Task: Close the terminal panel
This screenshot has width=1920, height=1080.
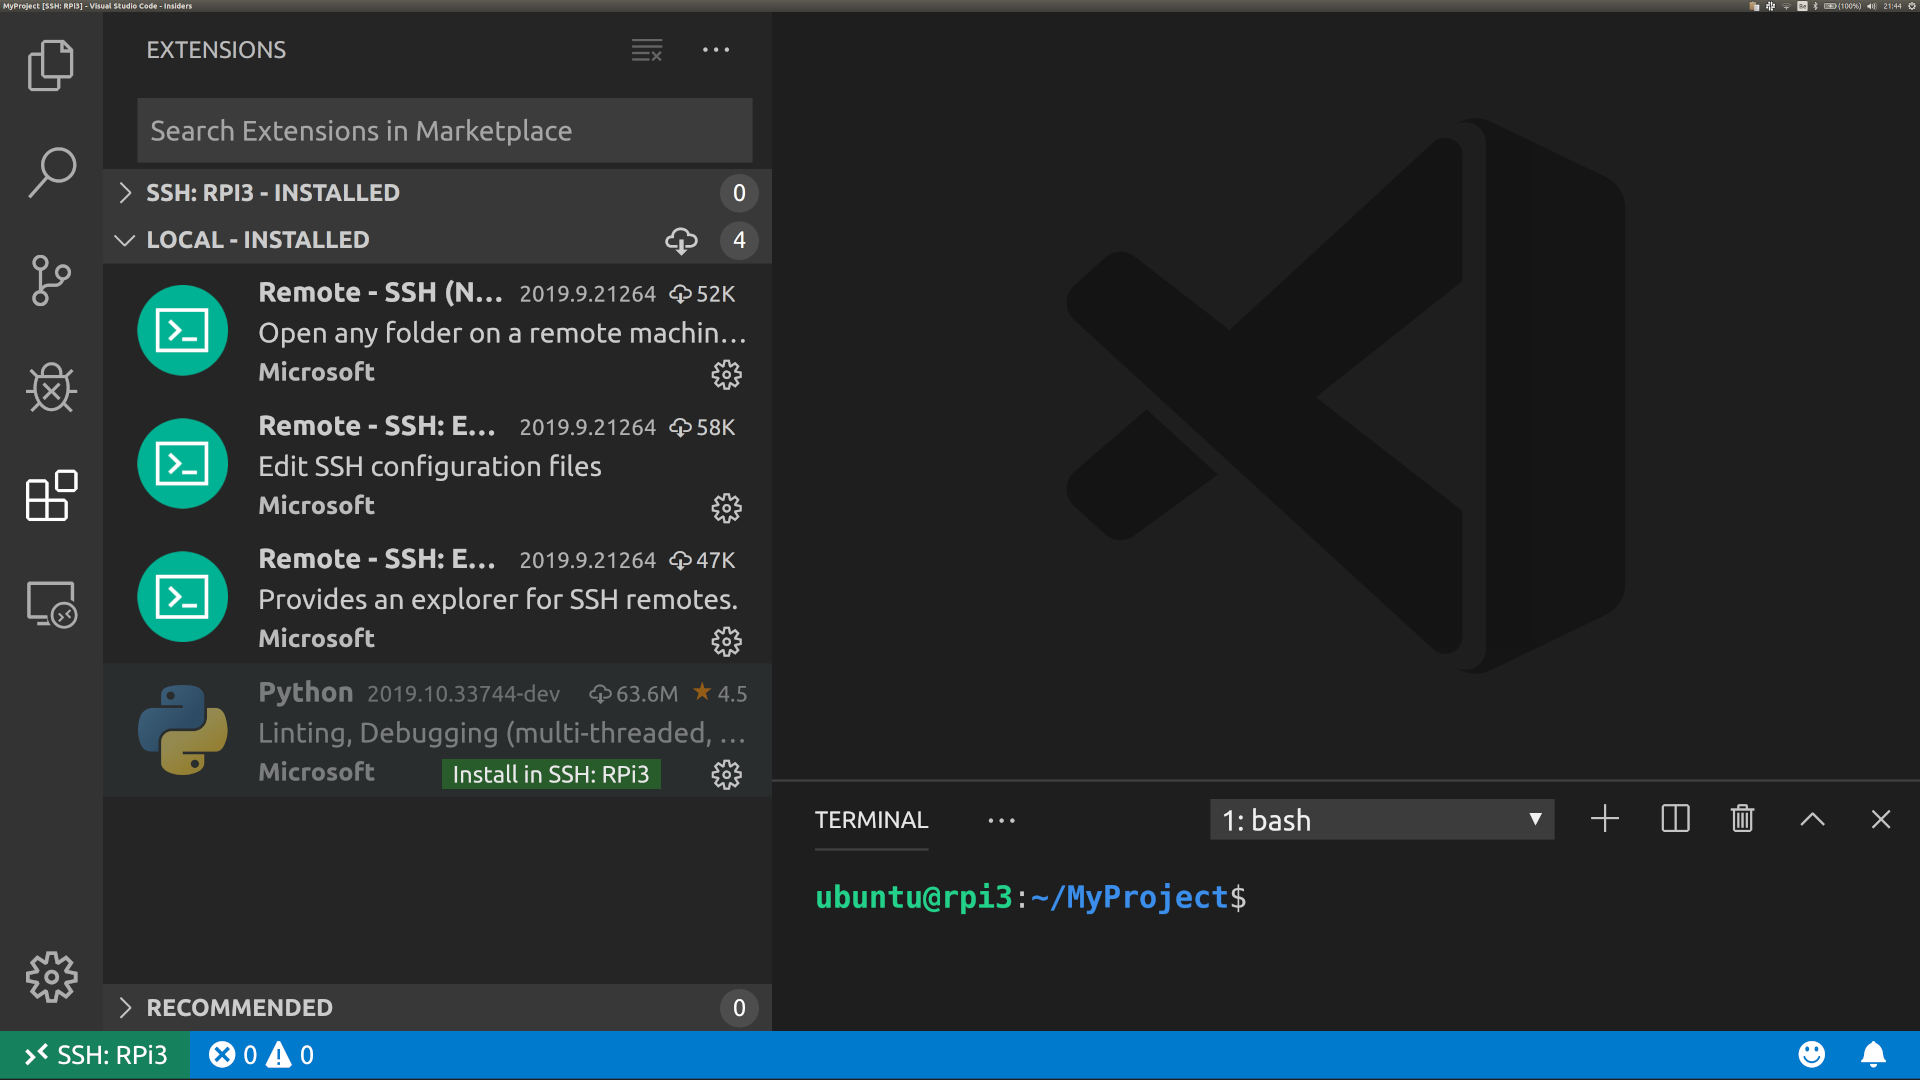Action: tap(1881, 819)
